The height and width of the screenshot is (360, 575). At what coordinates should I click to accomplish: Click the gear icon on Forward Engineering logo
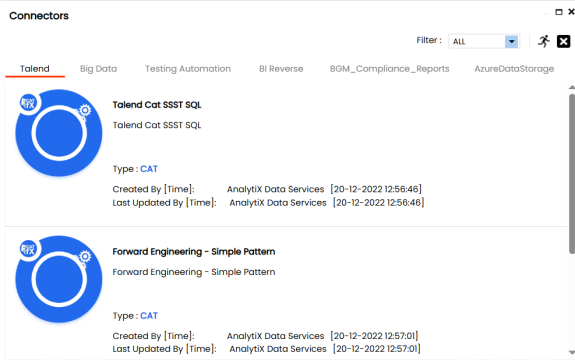point(85,256)
